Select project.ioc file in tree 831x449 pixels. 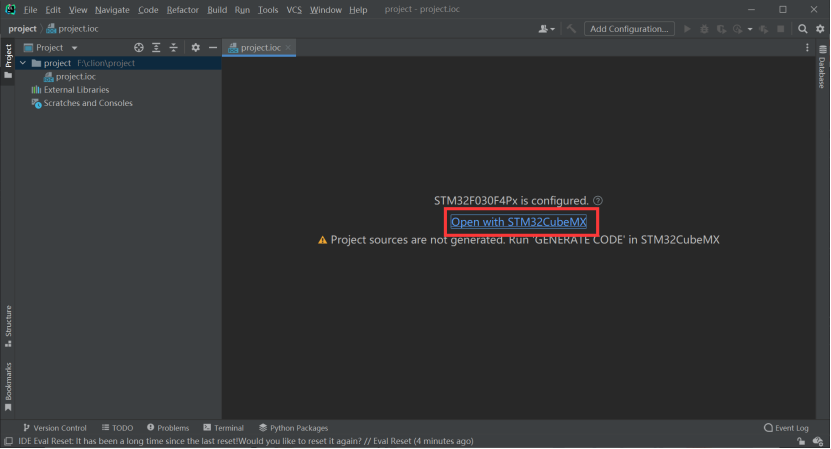69,76
